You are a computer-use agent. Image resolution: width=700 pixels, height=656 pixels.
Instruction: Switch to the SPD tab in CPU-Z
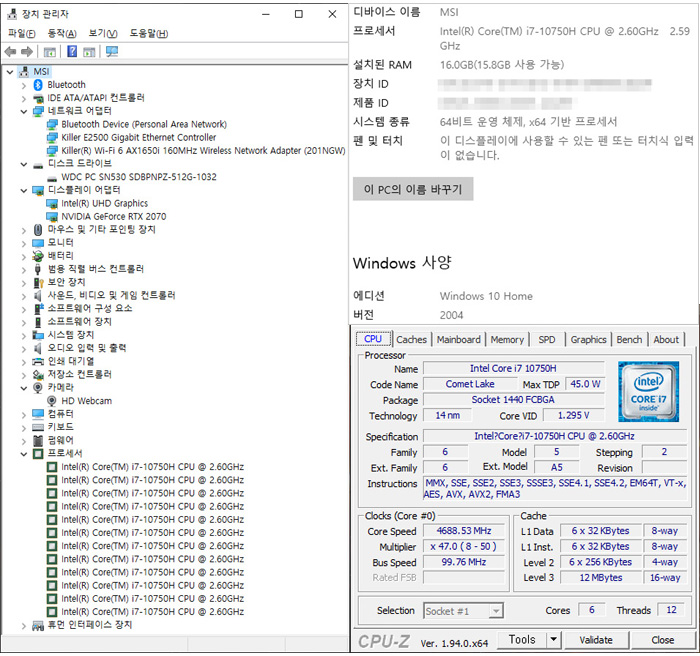[547, 340]
